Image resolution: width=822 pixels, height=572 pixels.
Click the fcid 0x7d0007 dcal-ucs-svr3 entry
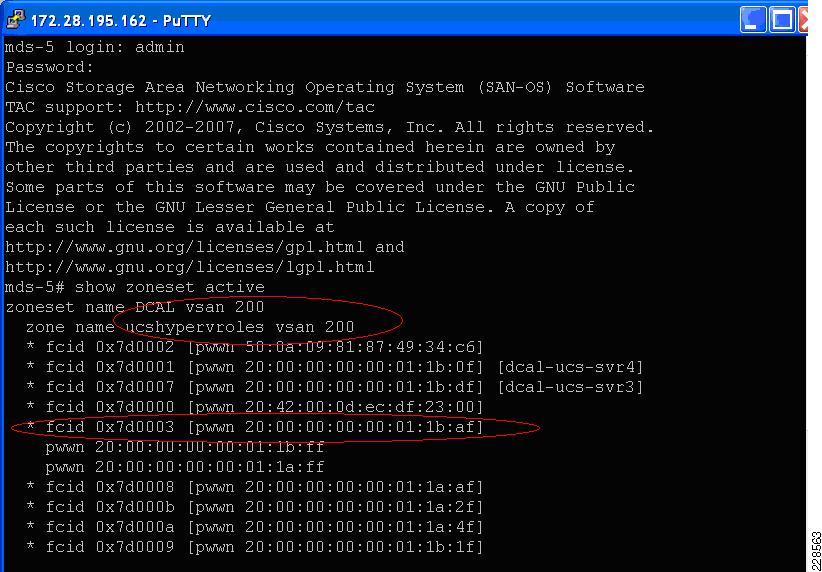click(x=334, y=386)
